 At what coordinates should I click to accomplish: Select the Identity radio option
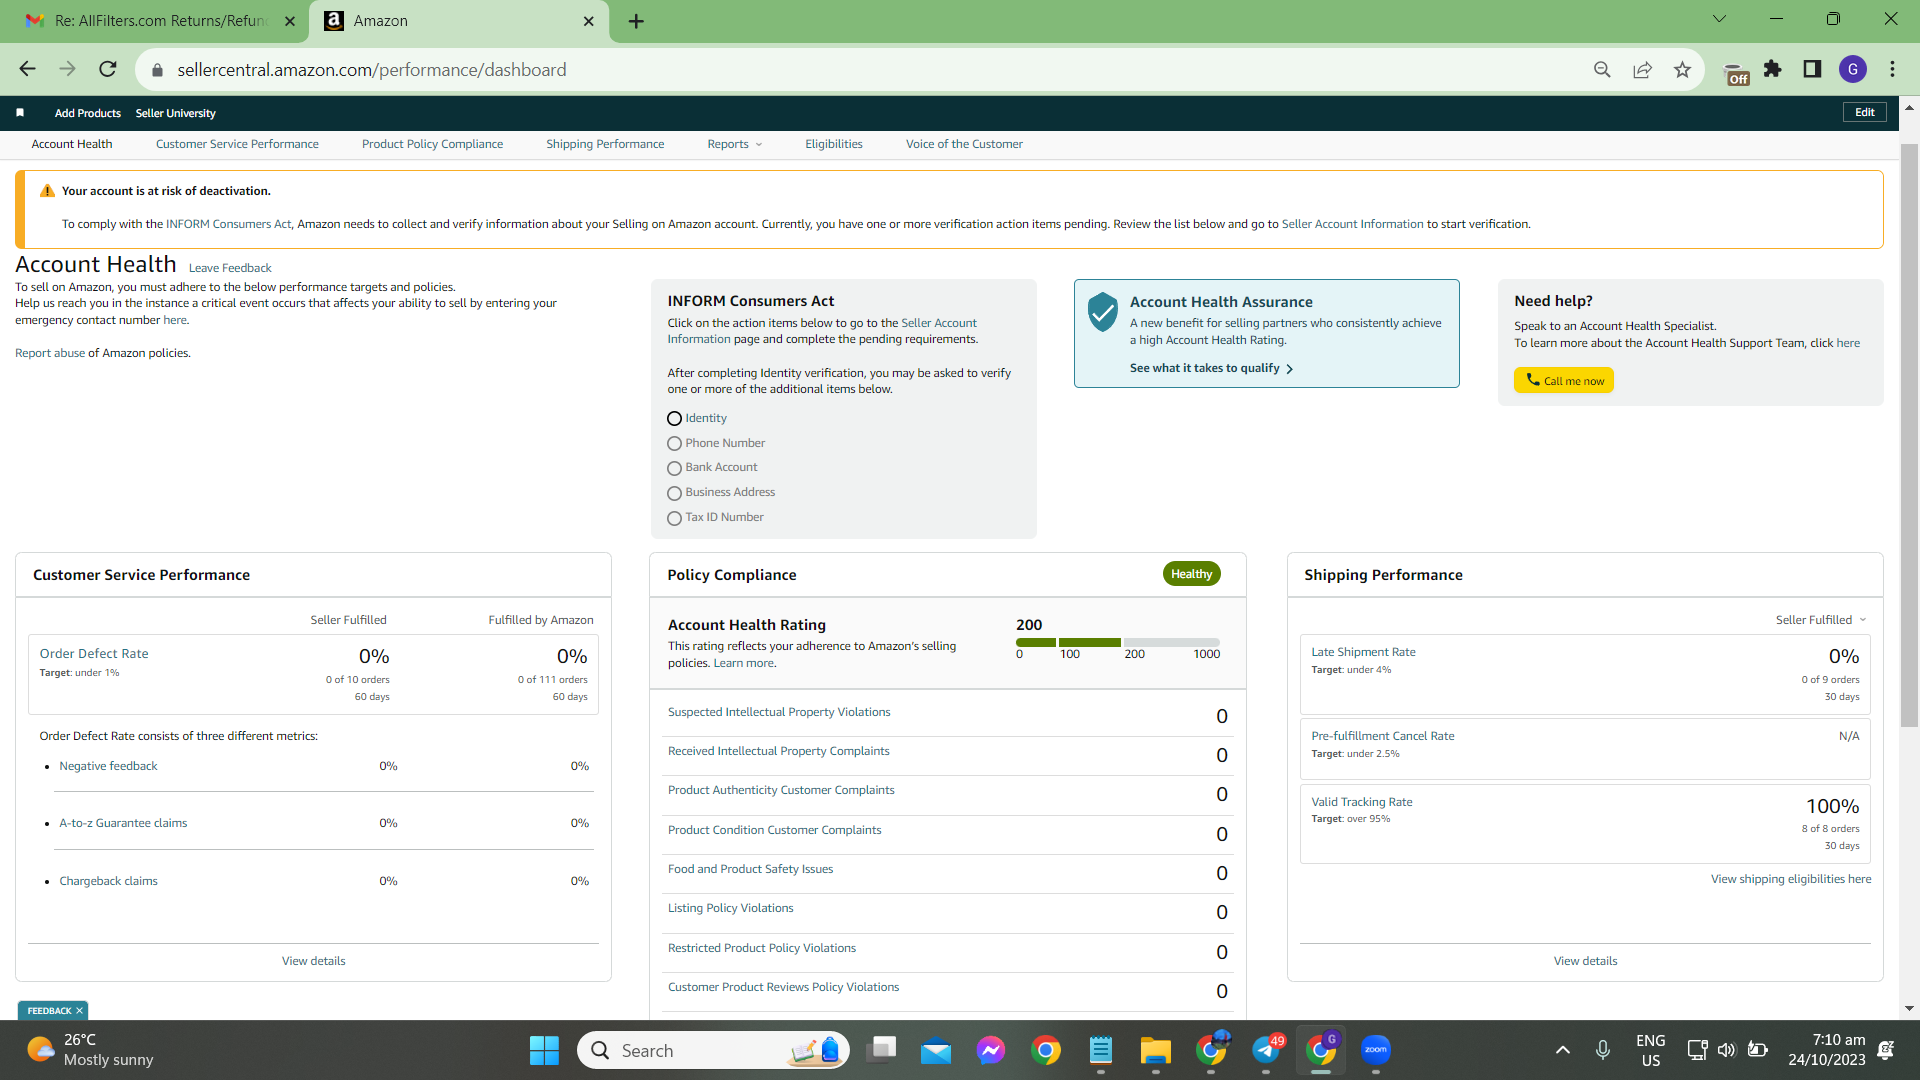tap(674, 419)
